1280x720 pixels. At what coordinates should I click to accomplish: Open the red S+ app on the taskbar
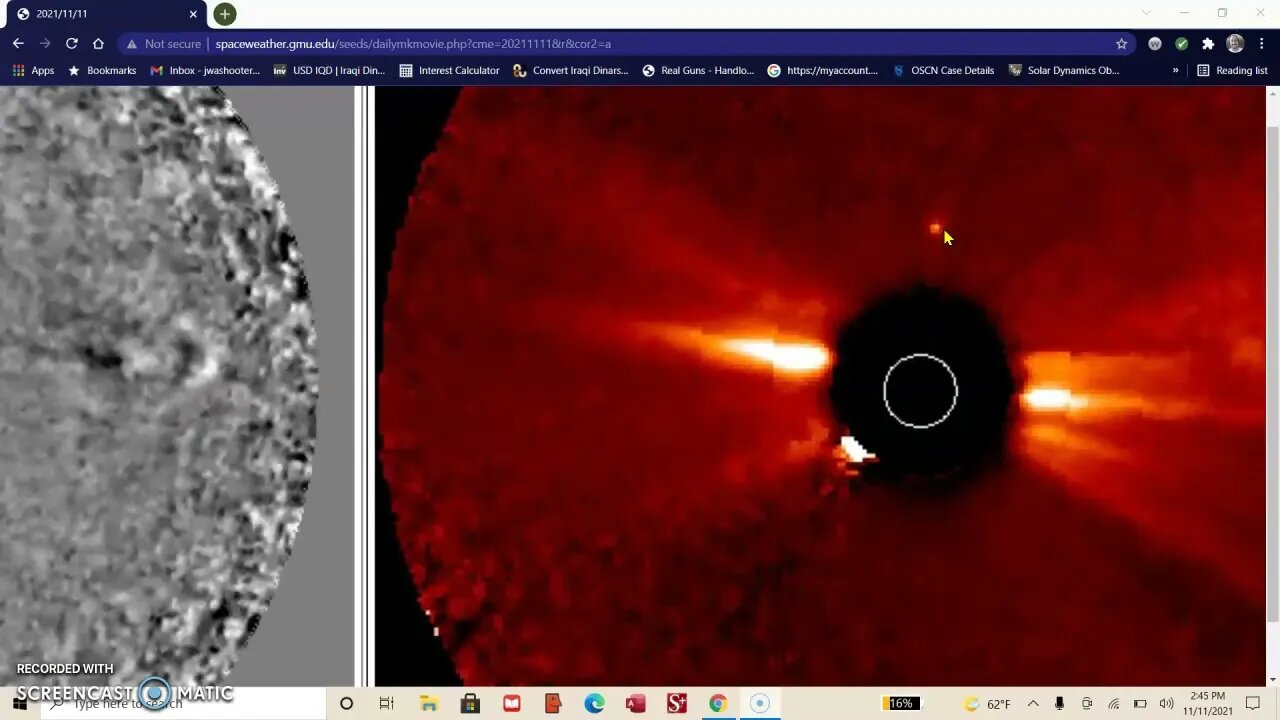pos(676,703)
